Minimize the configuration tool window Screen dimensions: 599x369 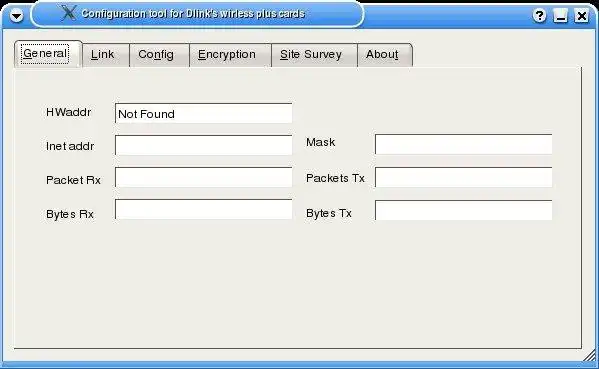pyautogui.click(x=560, y=16)
